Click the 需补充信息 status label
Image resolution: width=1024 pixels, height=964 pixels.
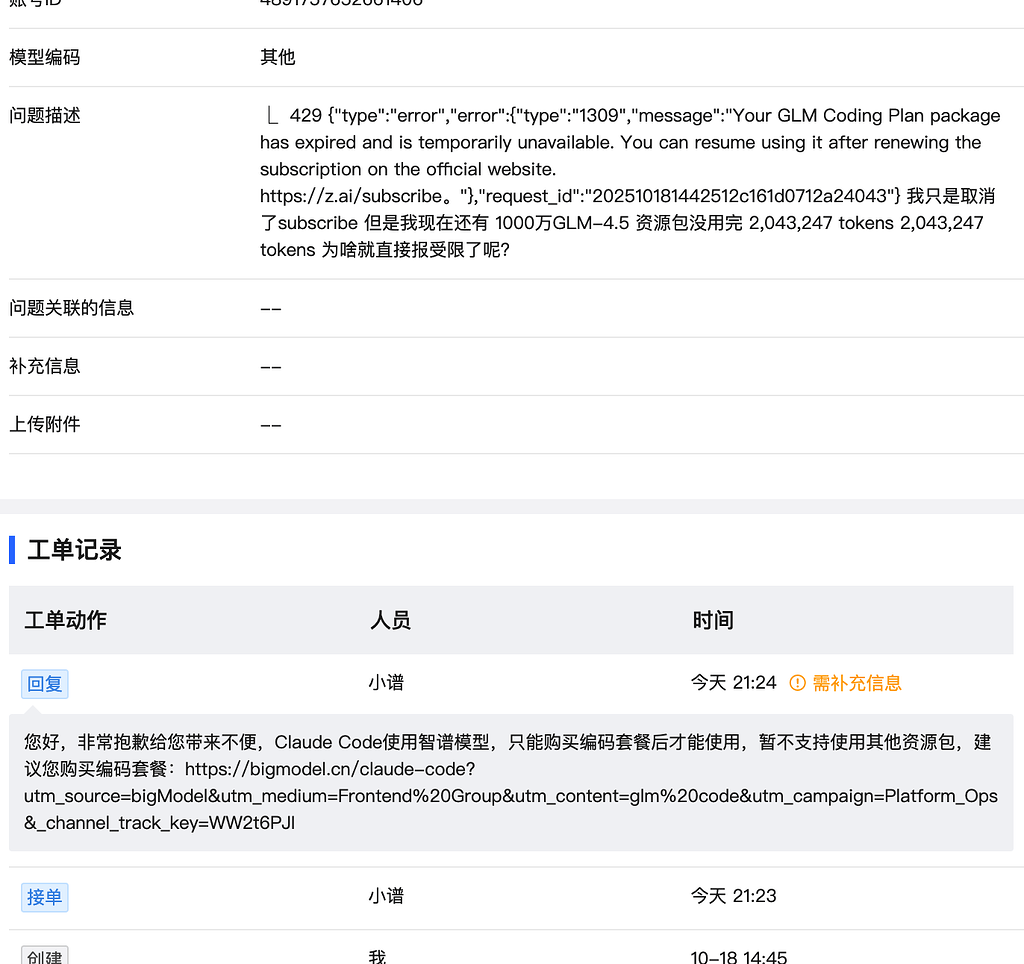pyautogui.click(x=857, y=683)
